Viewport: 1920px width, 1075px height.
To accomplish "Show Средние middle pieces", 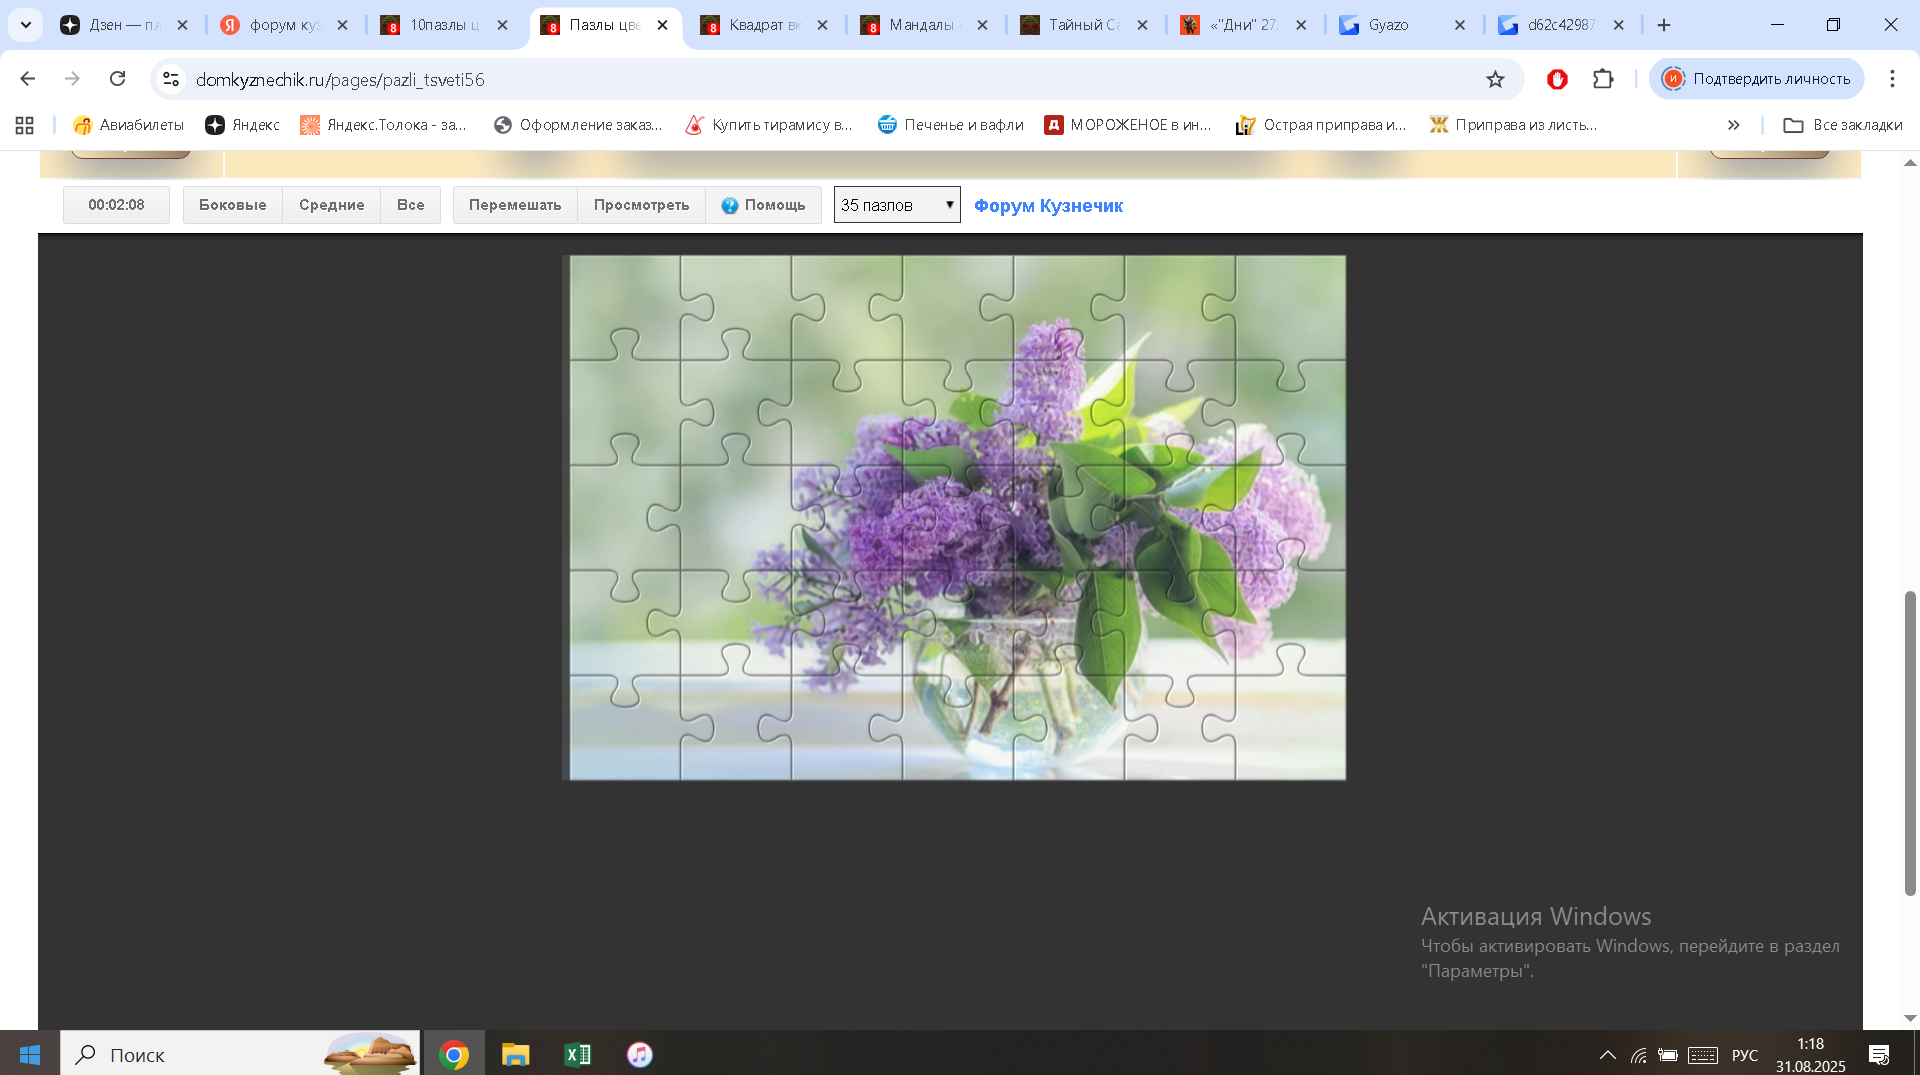I will (x=331, y=205).
